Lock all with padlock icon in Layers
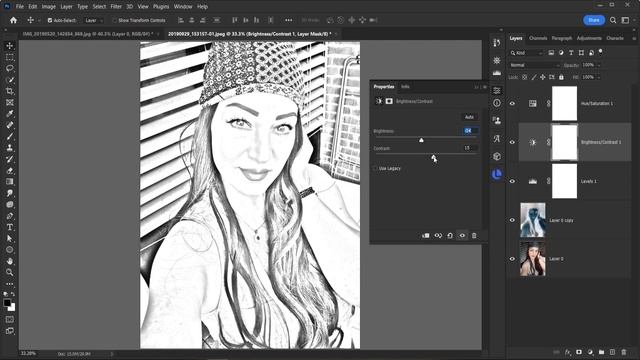640x360 pixels. [561, 77]
